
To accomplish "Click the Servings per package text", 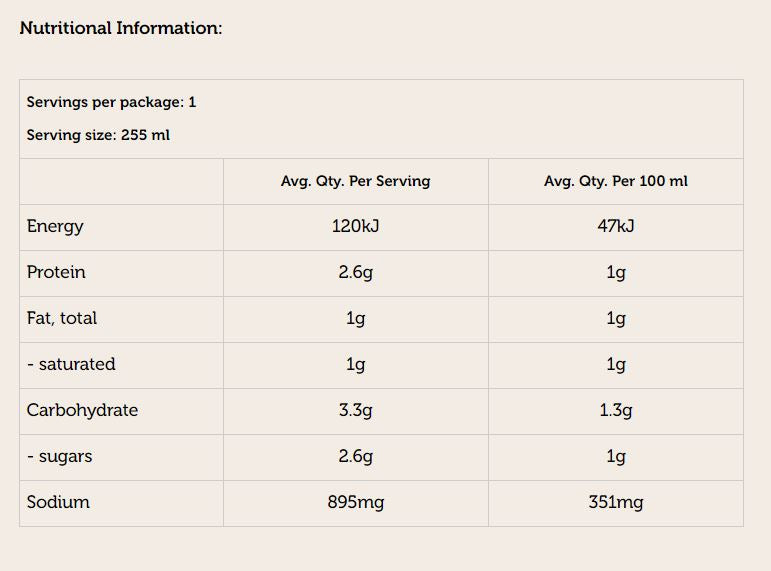I will click(x=111, y=102).
